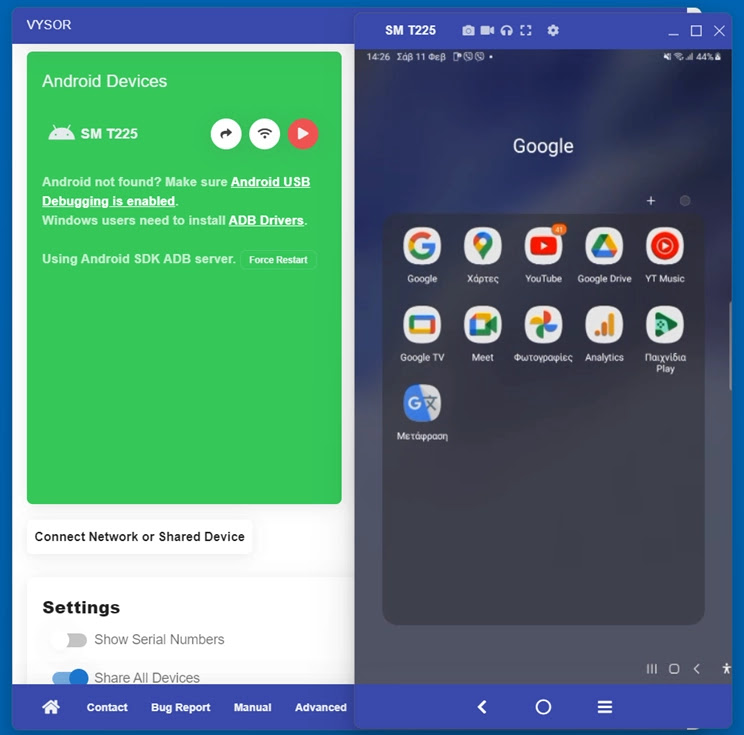Tap the Android recents button on tablet navbar

pos(651,669)
